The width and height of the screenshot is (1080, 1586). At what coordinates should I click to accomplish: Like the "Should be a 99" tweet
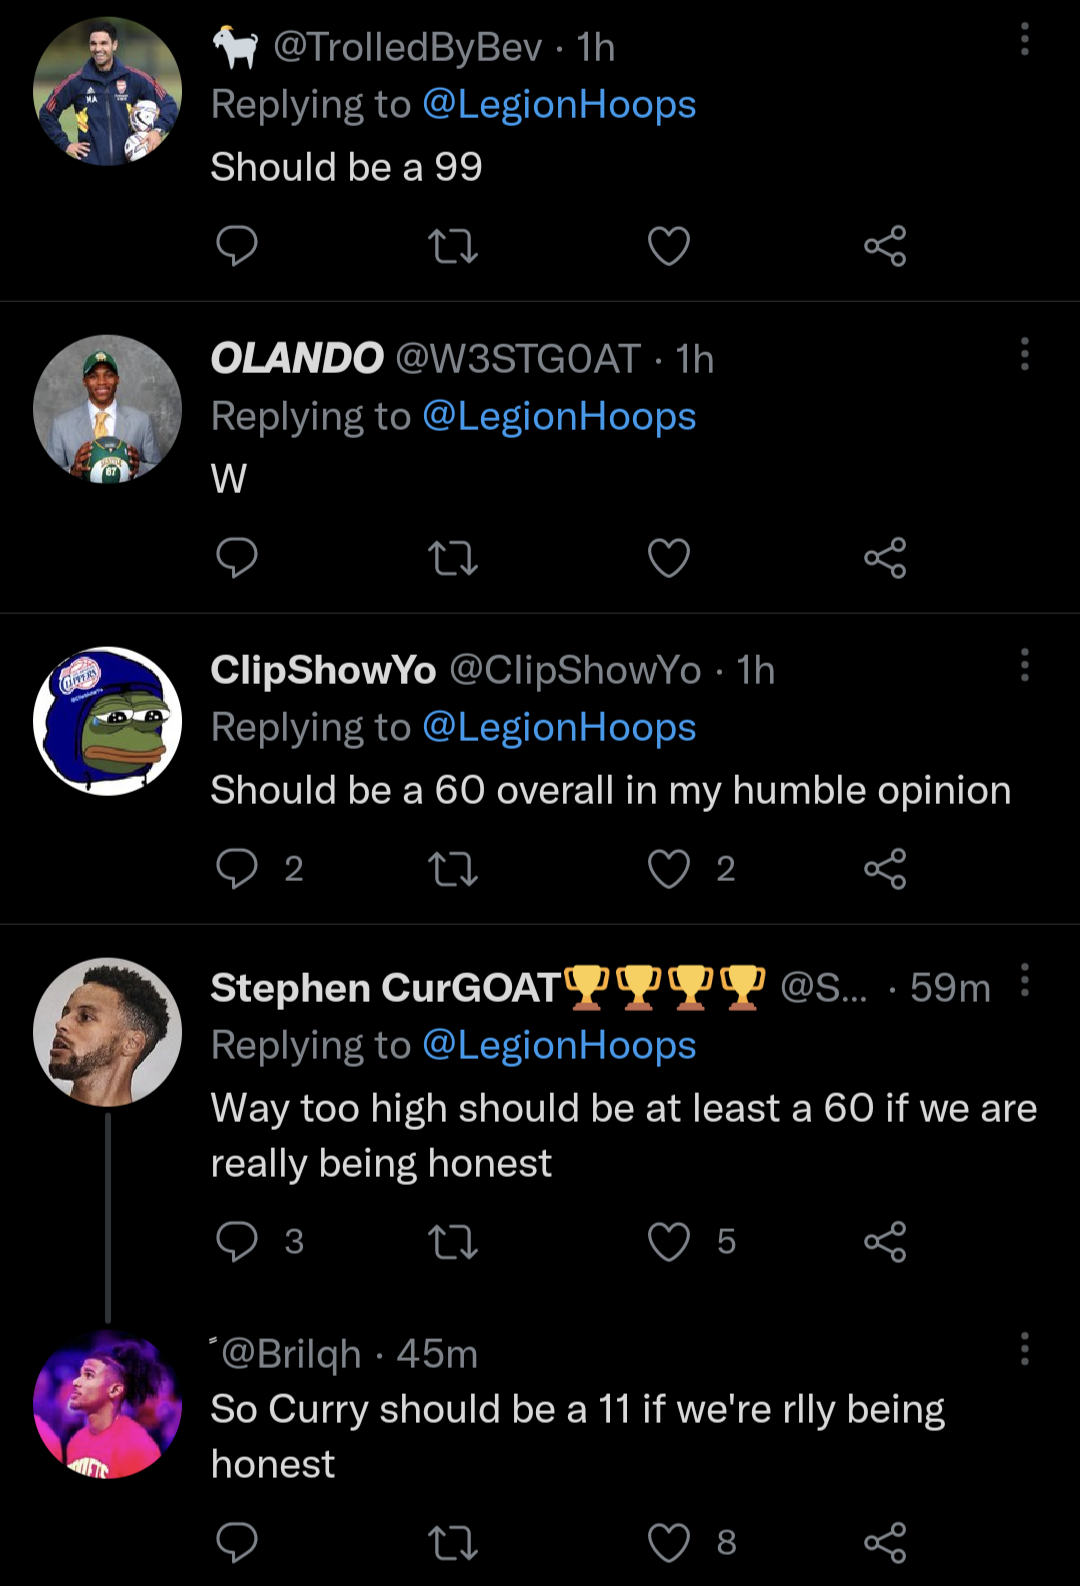669,245
